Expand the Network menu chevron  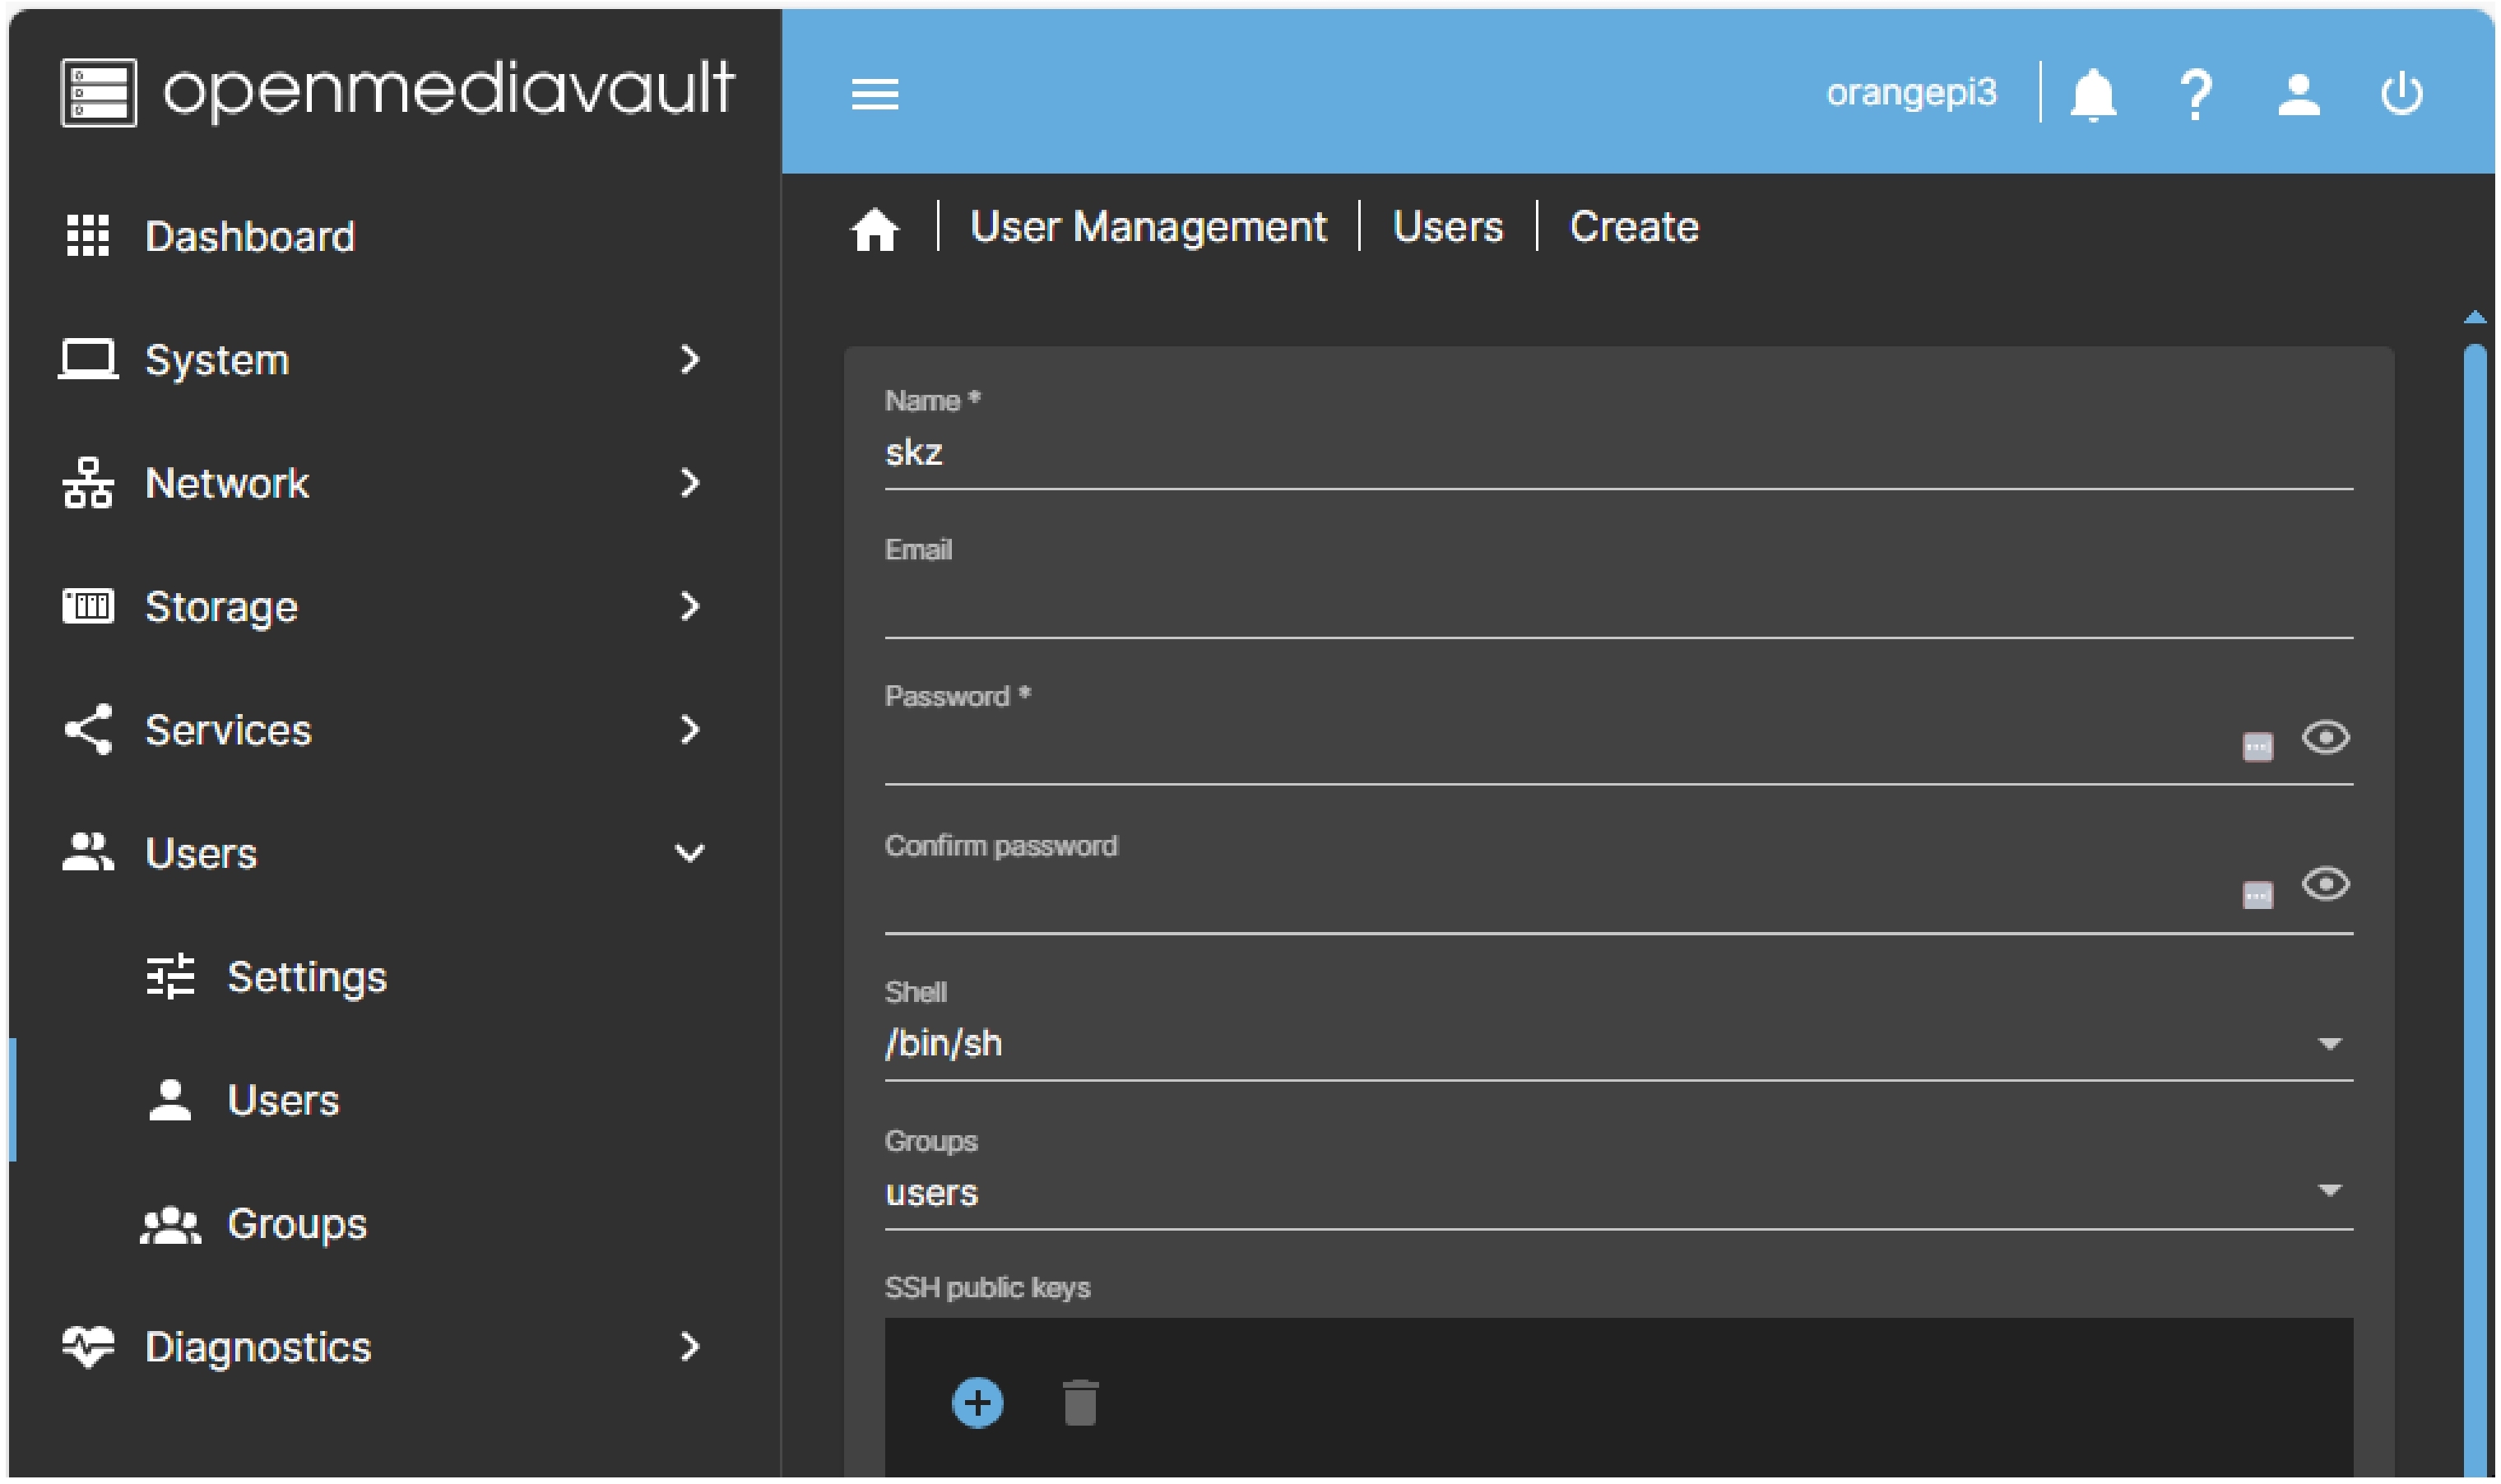click(689, 483)
